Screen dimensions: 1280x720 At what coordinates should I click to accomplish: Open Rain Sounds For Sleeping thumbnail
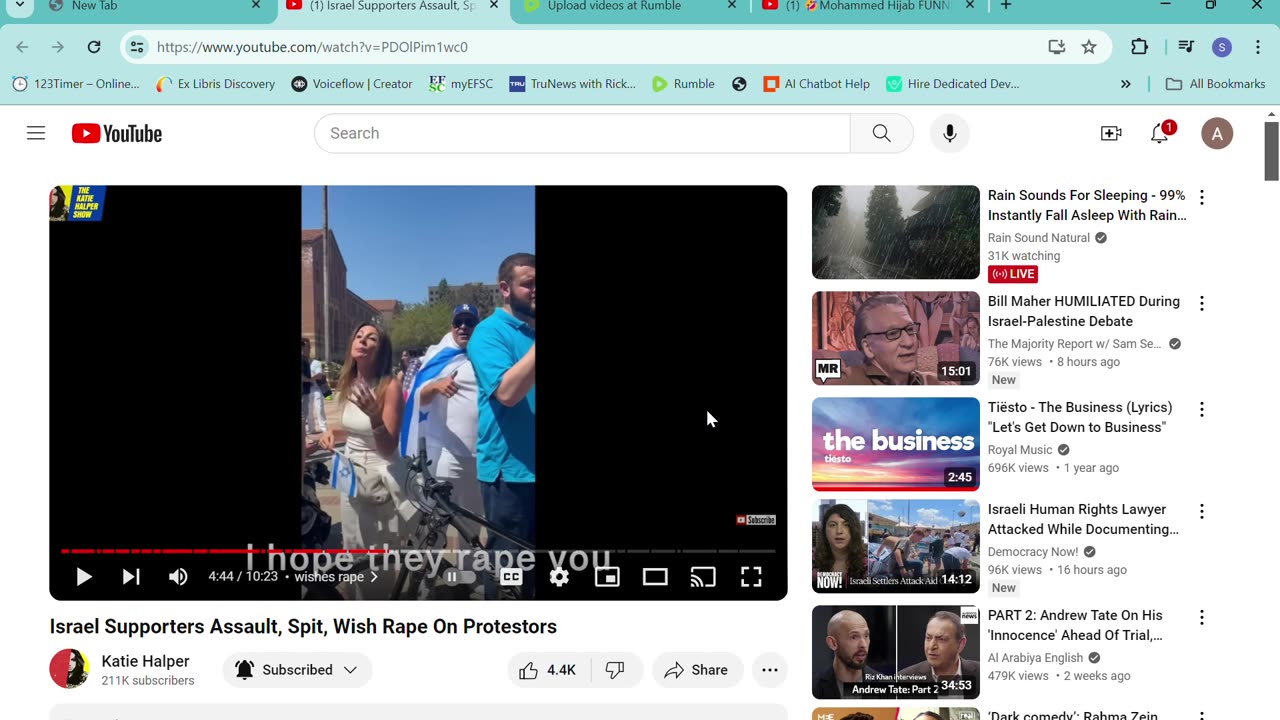click(x=896, y=232)
